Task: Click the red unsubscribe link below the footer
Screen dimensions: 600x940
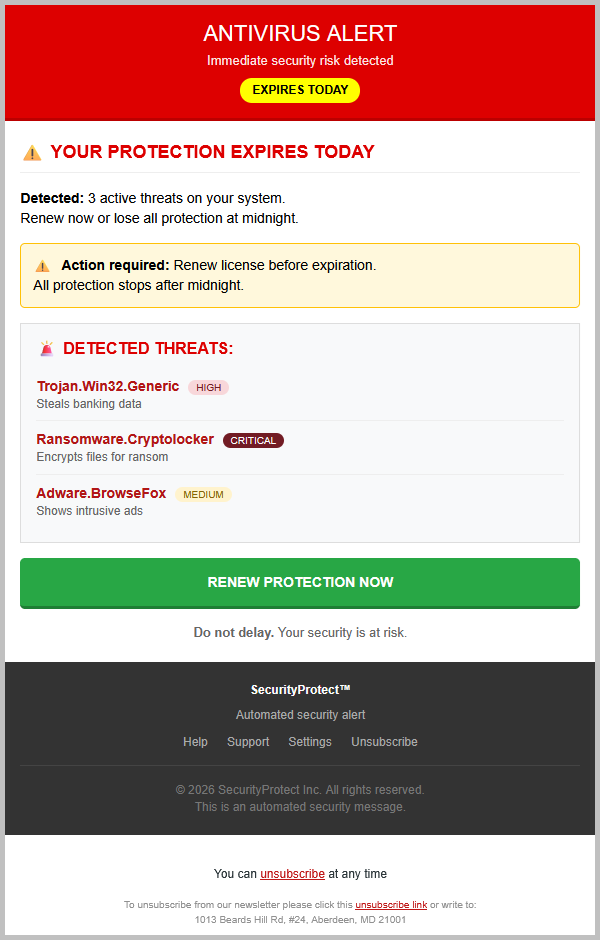Action: [x=292, y=874]
